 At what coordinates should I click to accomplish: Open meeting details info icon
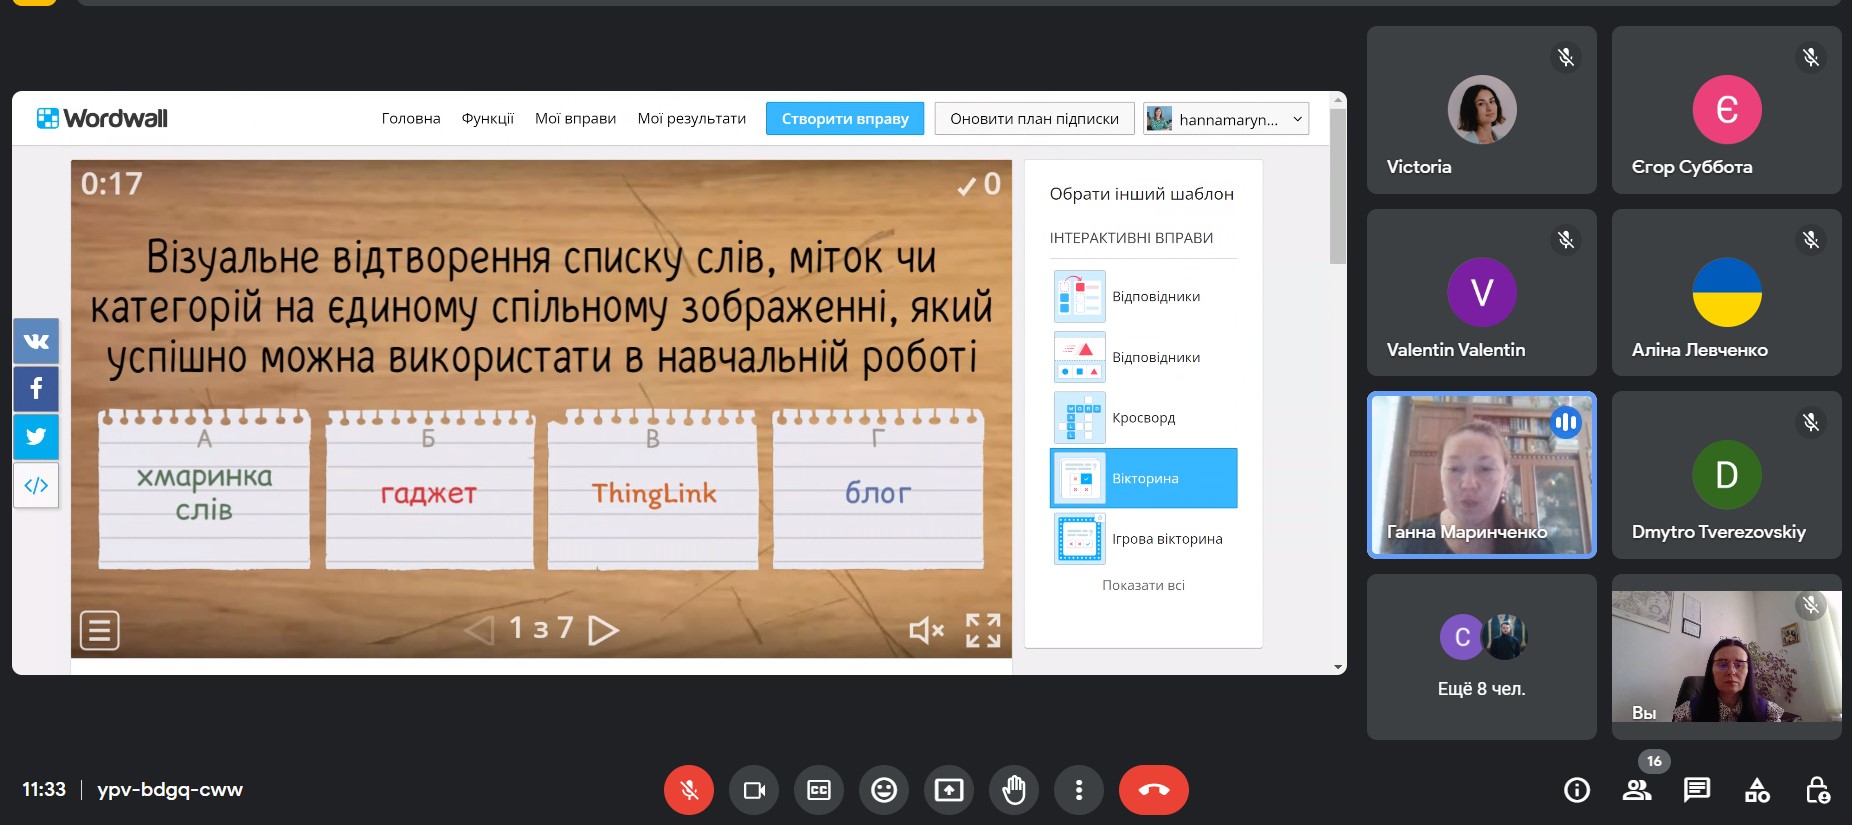1577,790
